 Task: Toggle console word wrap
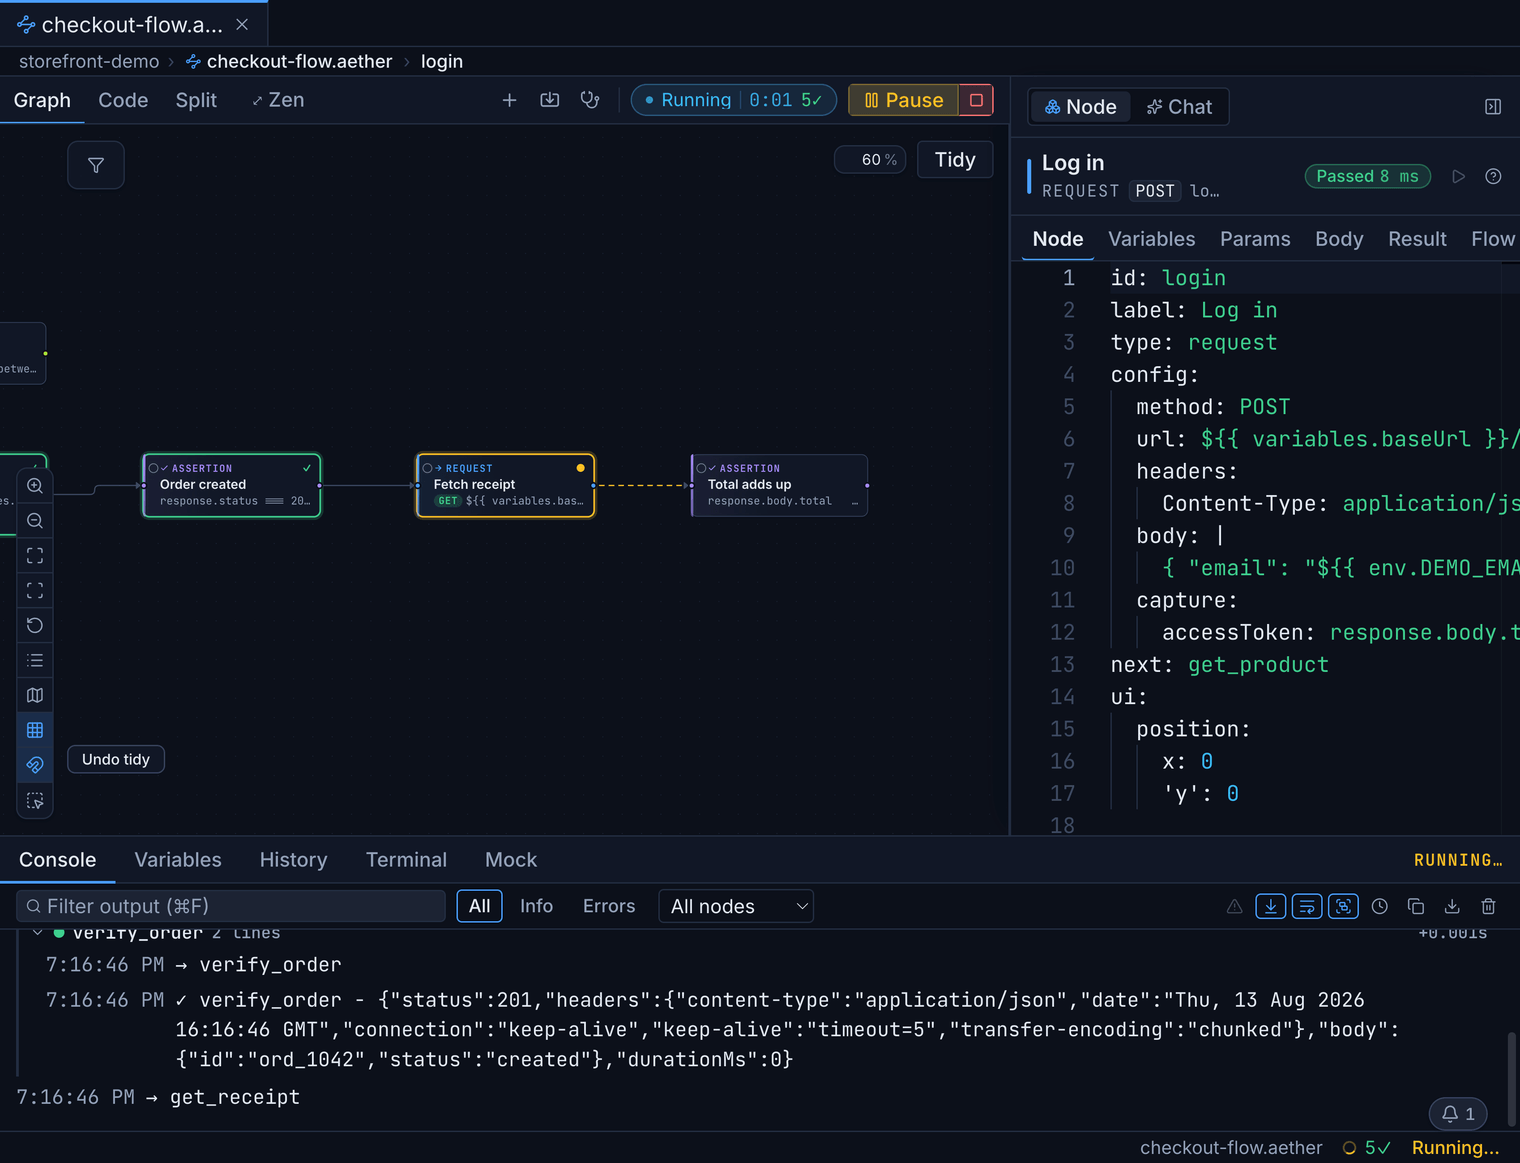(x=1307, y=906)
